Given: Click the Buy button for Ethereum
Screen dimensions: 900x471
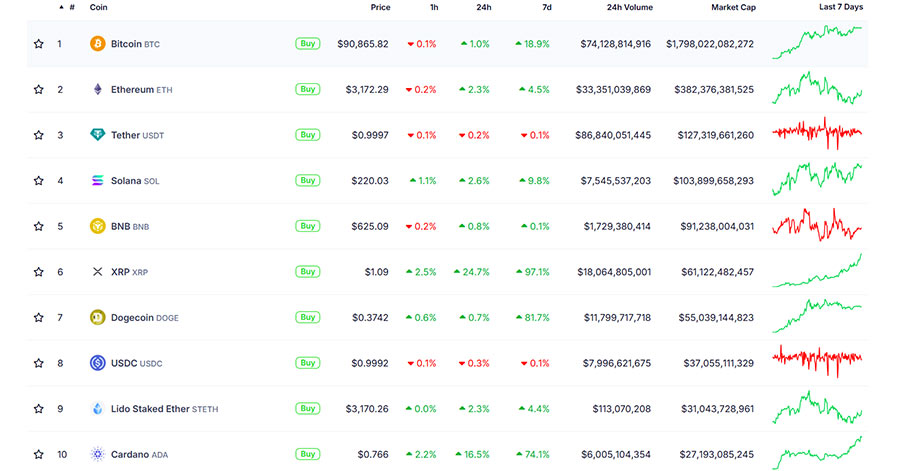Looking at the screenshot, I should (x=308, y=89).
